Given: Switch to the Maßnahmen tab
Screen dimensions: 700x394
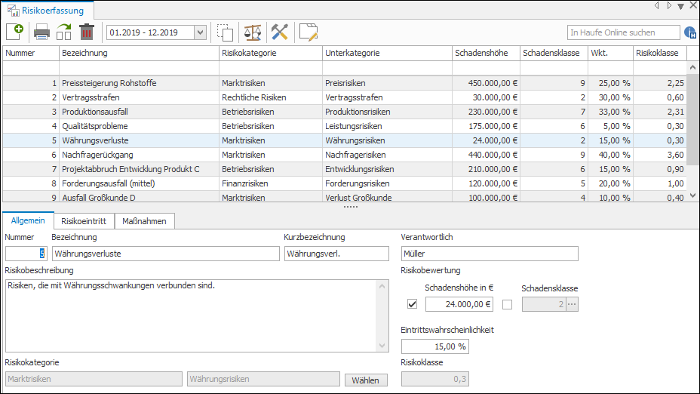Looking at the screenshot, I should [144, 221].
